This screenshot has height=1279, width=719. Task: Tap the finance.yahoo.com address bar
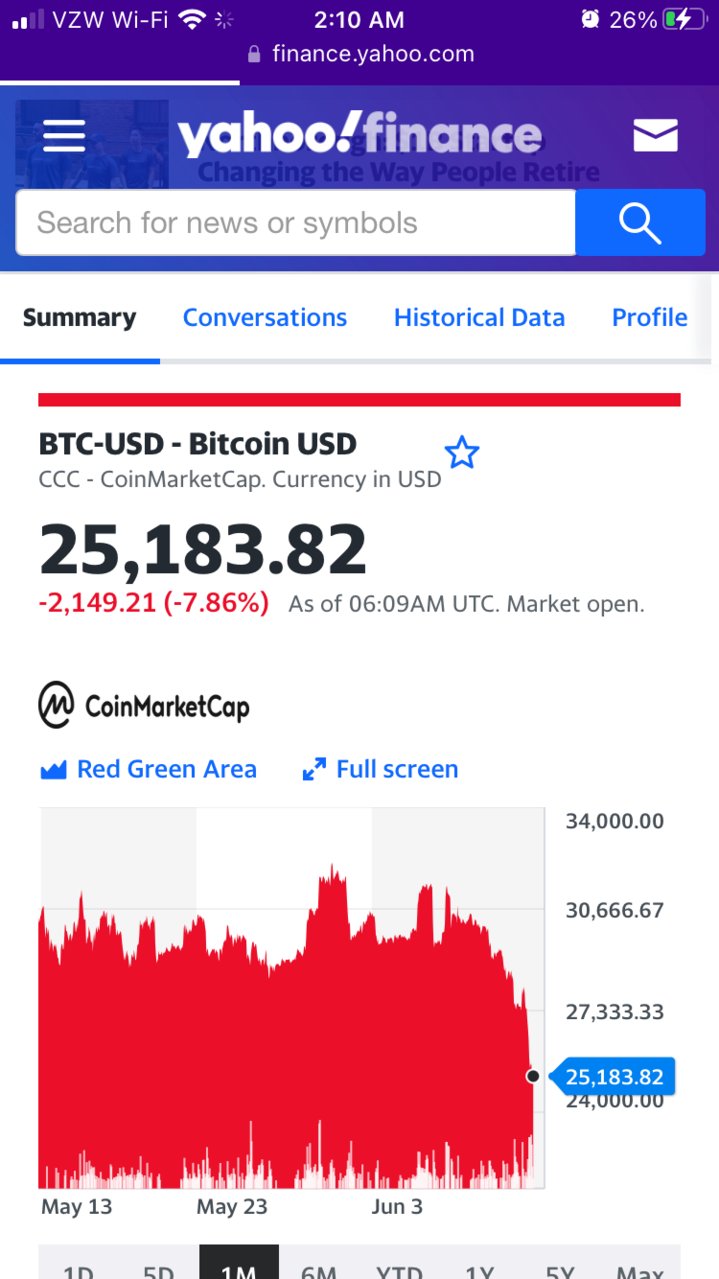(x=360, y=54)
